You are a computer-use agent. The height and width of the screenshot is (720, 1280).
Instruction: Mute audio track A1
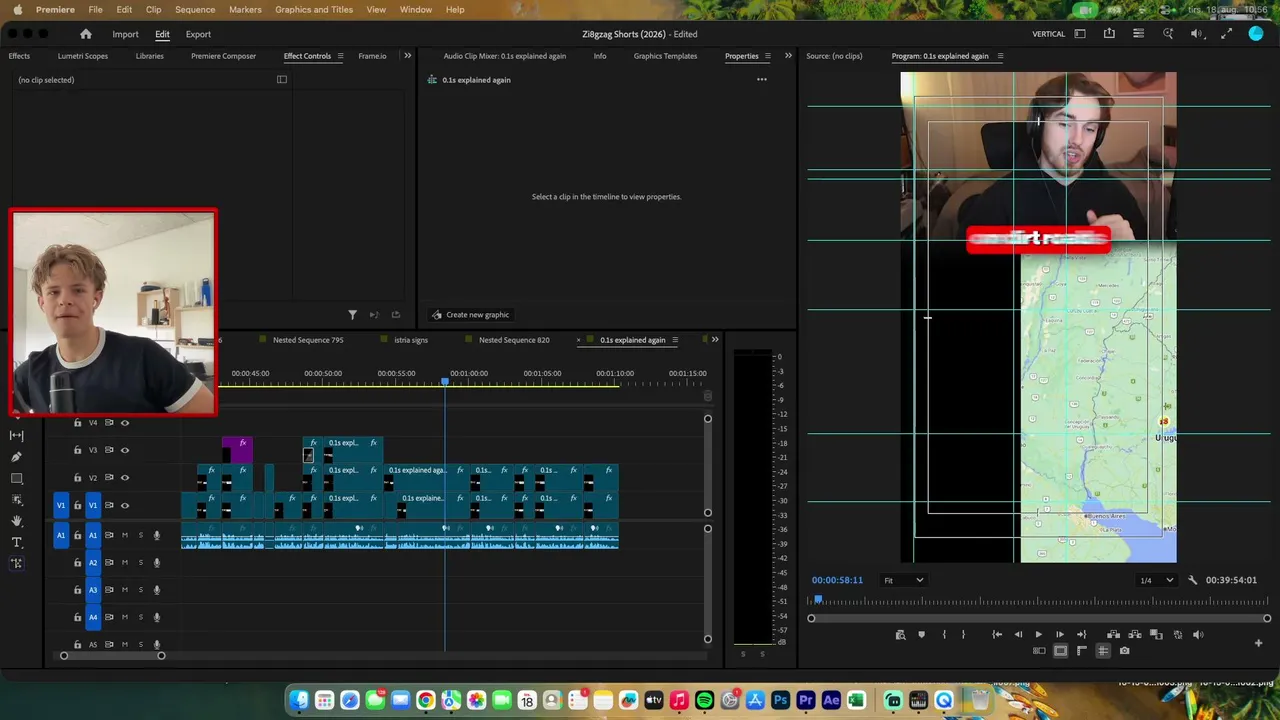(125, 535)
